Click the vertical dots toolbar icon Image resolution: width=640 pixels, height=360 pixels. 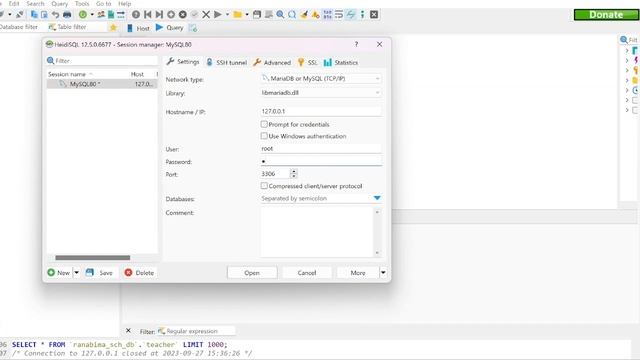pyautogui.click(x=362, y=15)
